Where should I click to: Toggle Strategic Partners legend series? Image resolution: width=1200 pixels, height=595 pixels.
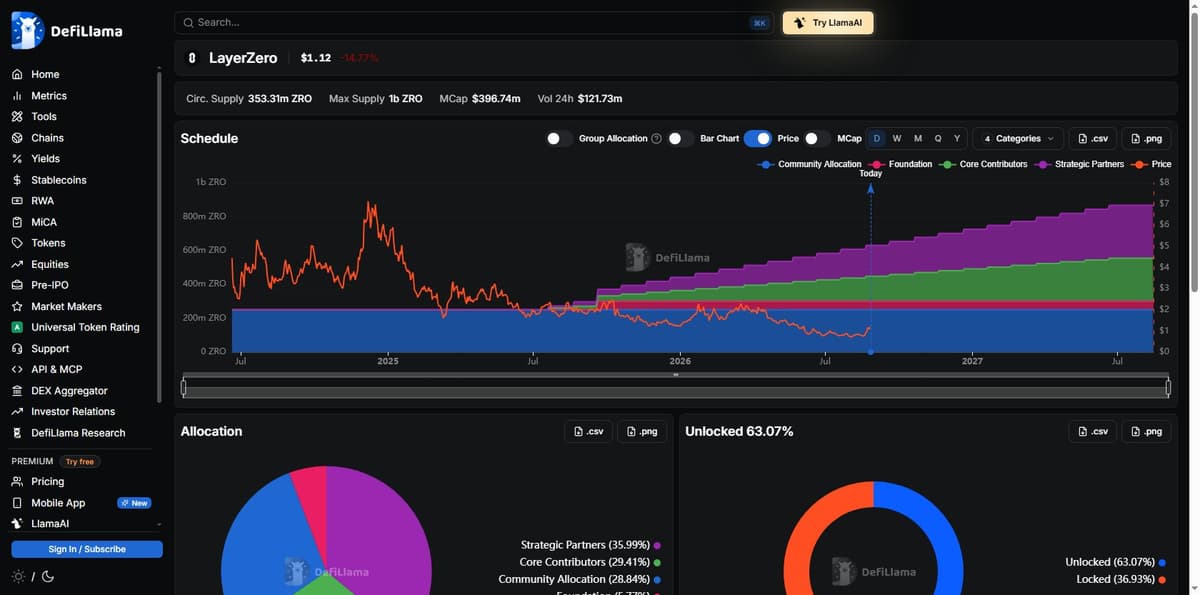[1079, 164]
